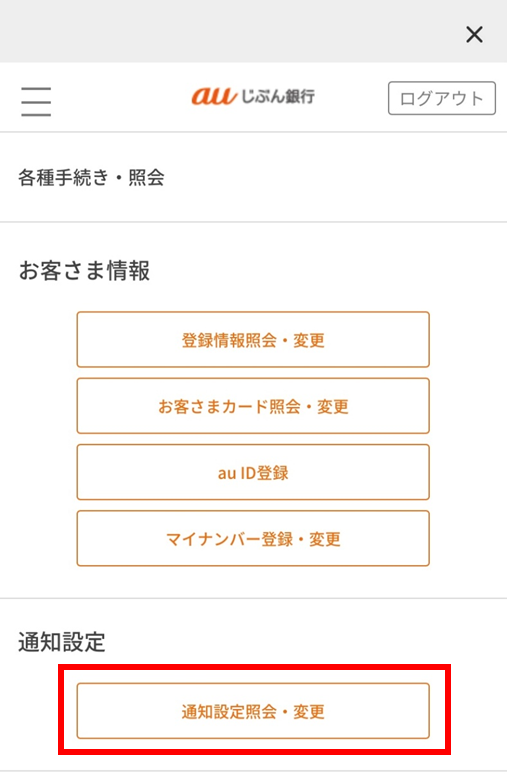Screen dimensions: 507x779
Task: Click the お客さま情報 section heading
Action: [x=84, y=271]
